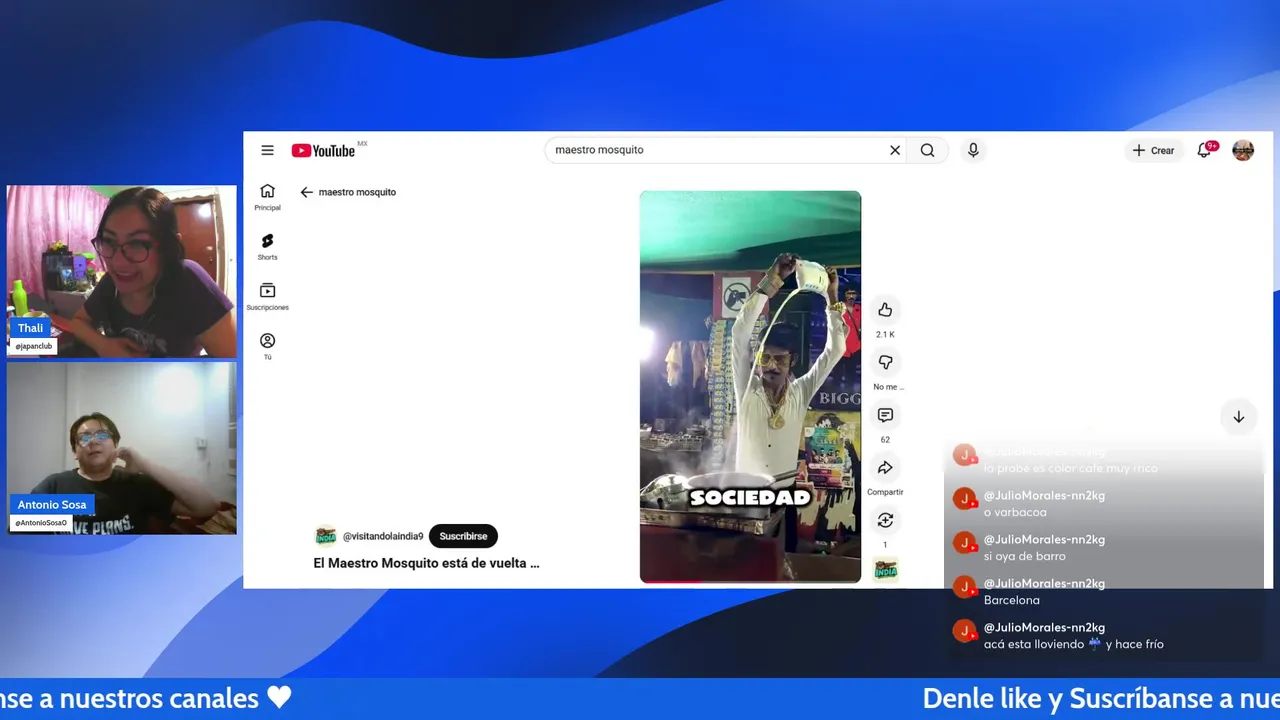Open the channel sound thumbnail below remix
The height and width of the screenshot is (720, 1280).
885,569
